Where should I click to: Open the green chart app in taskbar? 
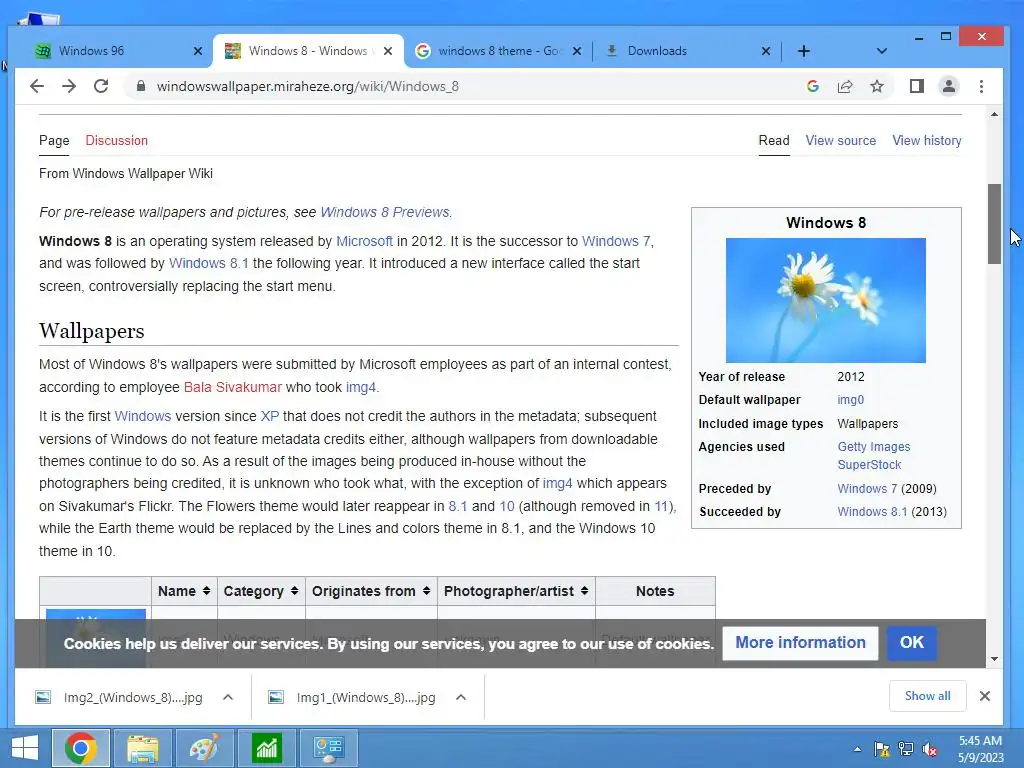click(x=266, y=748)
